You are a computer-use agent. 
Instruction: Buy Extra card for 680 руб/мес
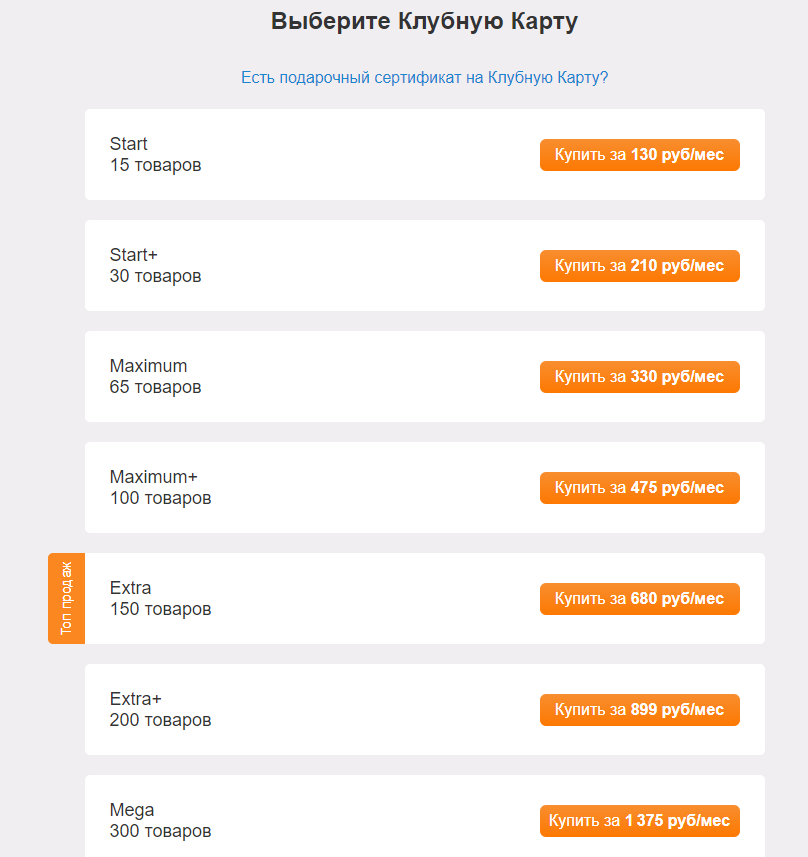(639, 599)
